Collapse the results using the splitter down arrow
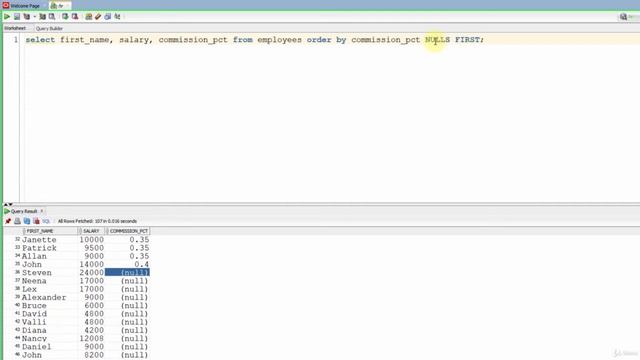 point(11,204)
